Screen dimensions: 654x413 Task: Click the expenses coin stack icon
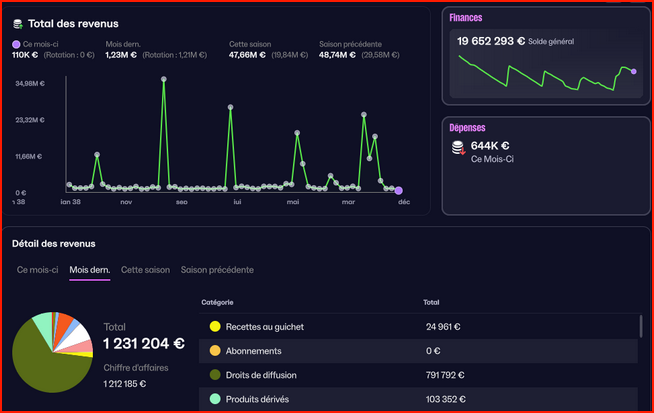458,148
